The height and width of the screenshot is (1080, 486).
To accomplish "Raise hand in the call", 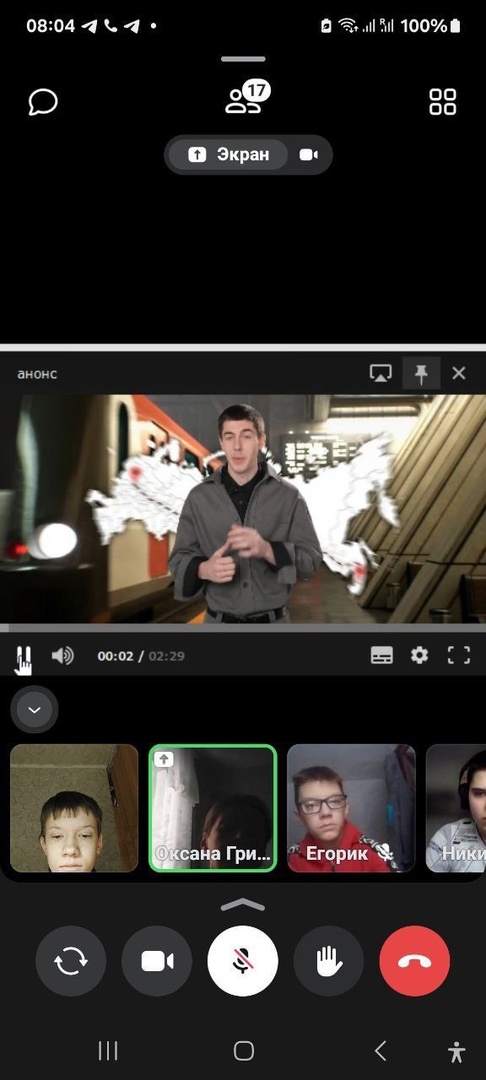I will point(329,961).
